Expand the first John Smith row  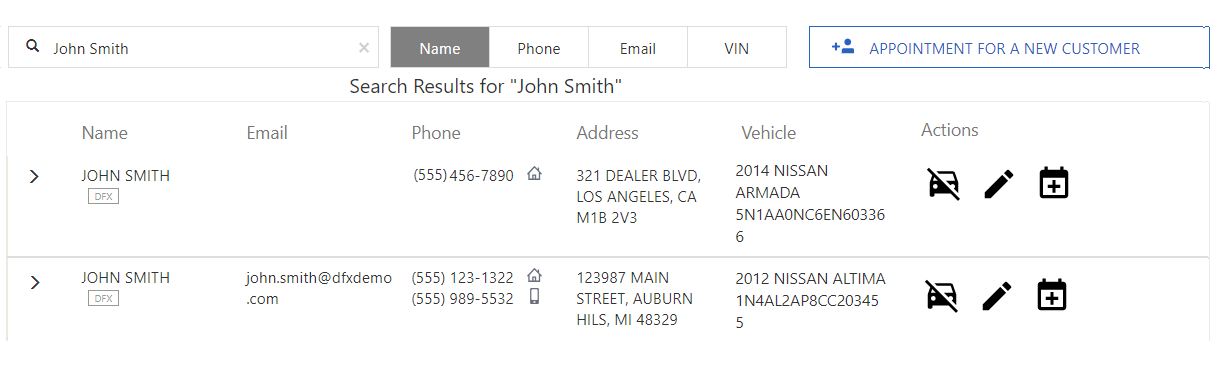[34, 176]
